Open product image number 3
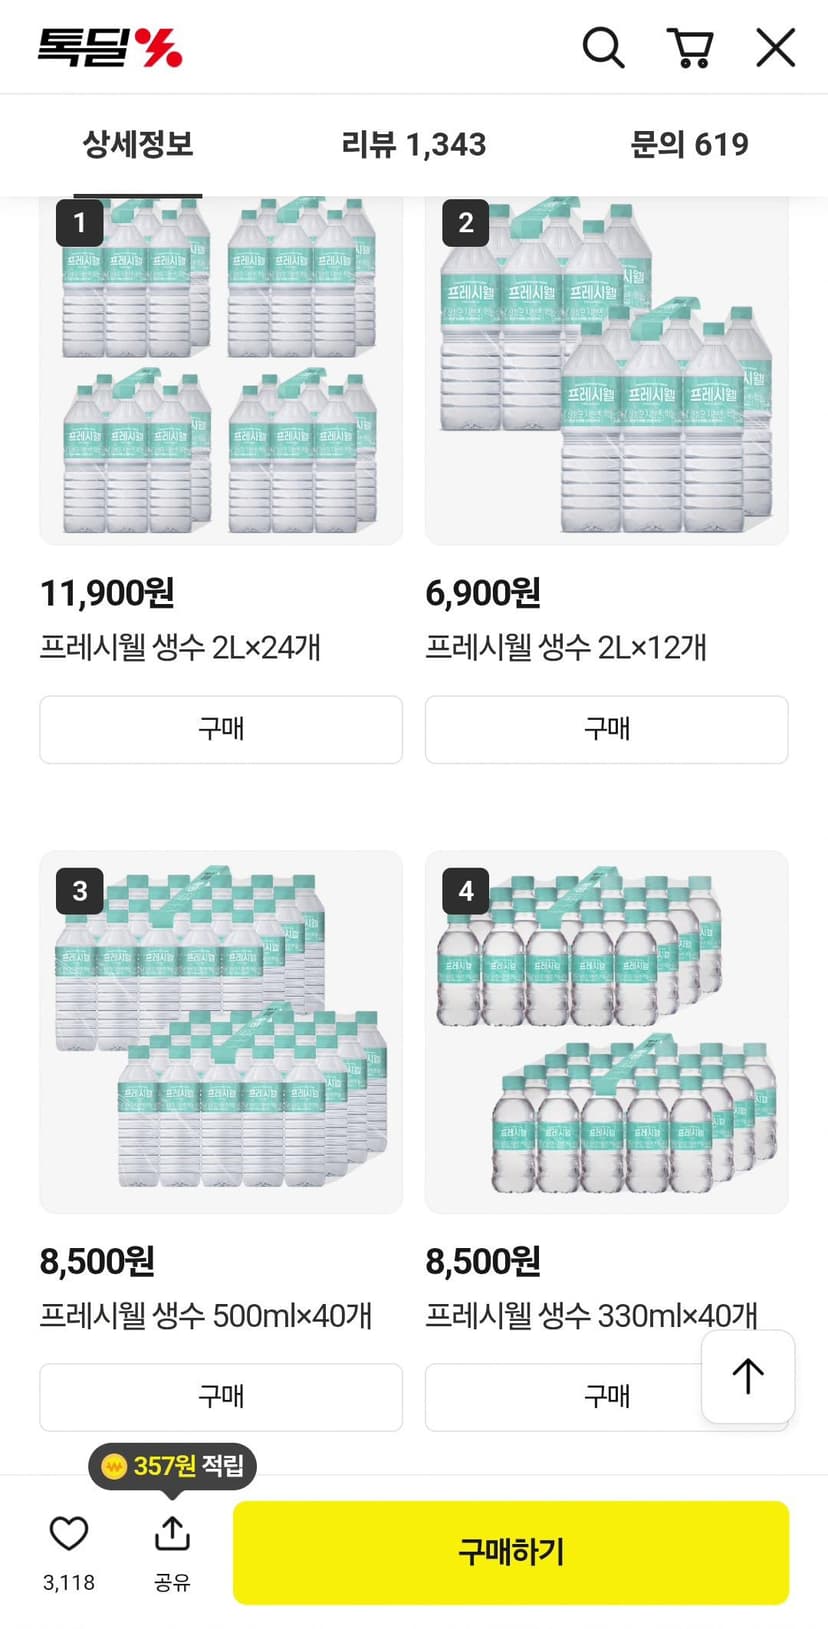 pos(221,1032)
